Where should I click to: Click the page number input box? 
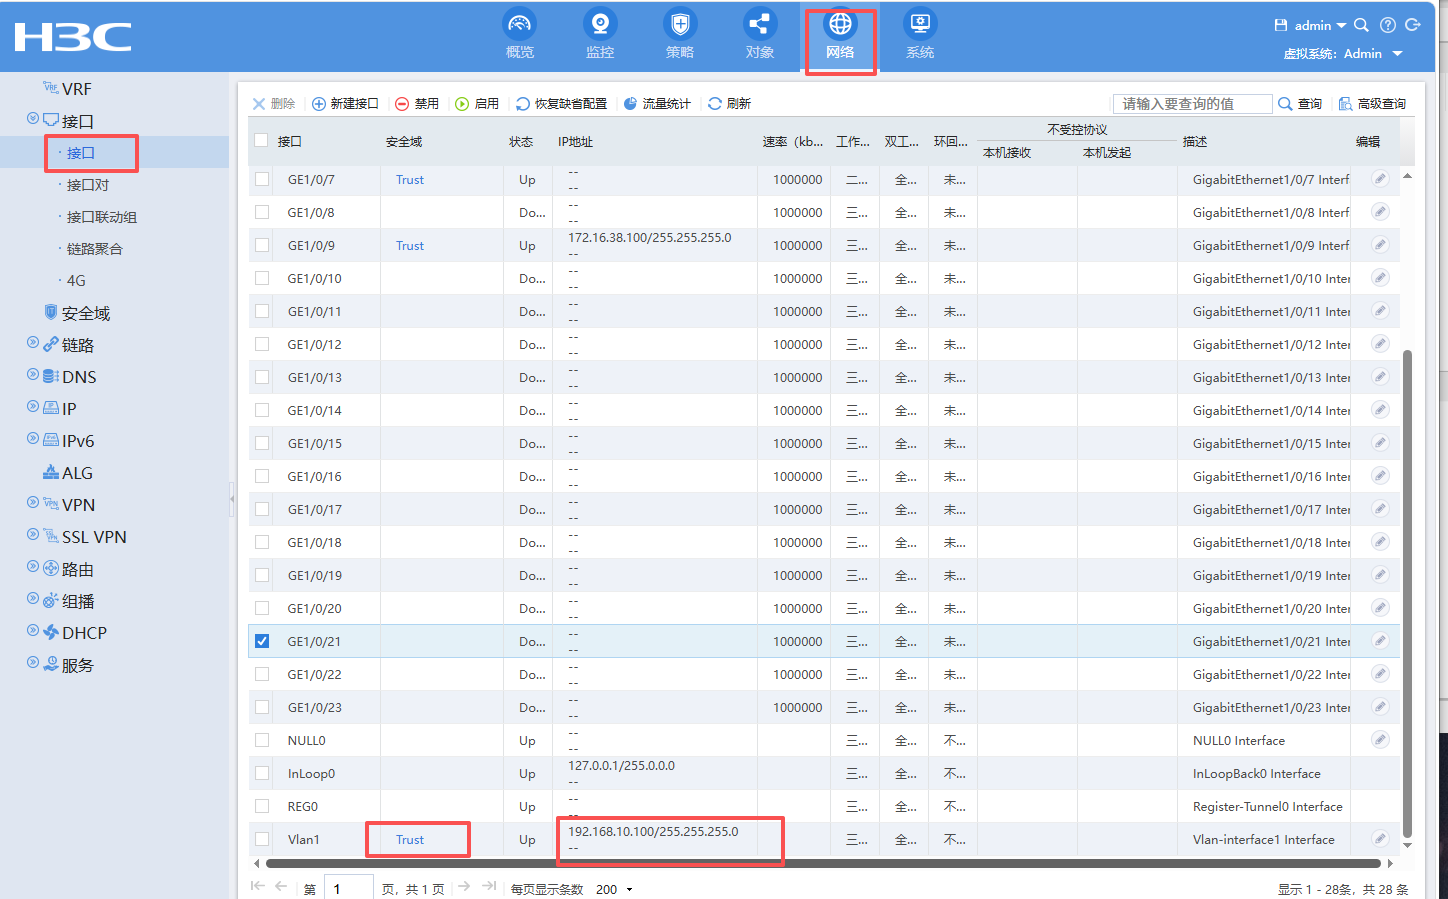(349, 889)
